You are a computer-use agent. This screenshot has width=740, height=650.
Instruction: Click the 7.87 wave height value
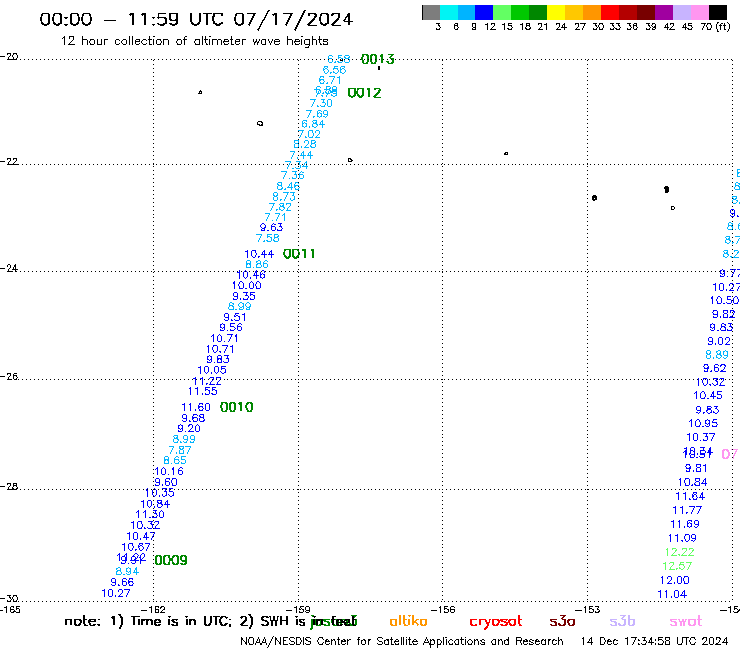pyautogui.click(x=180, y=450)
